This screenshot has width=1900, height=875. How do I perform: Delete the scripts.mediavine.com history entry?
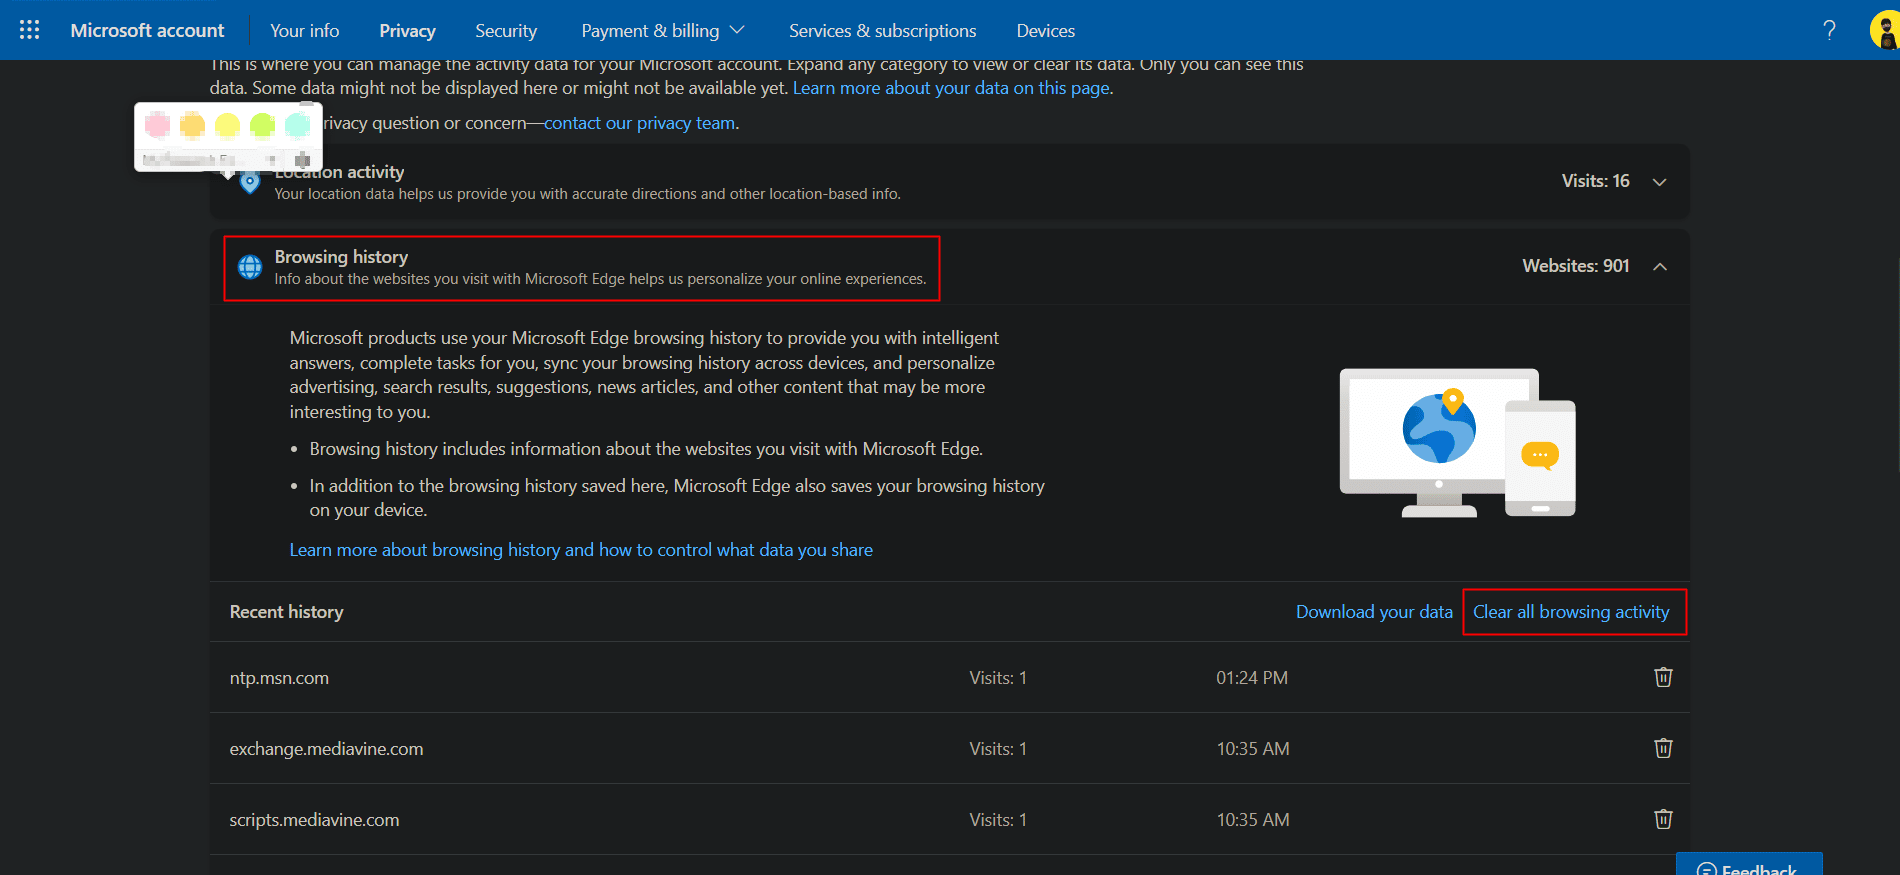tap(1663, 819)
